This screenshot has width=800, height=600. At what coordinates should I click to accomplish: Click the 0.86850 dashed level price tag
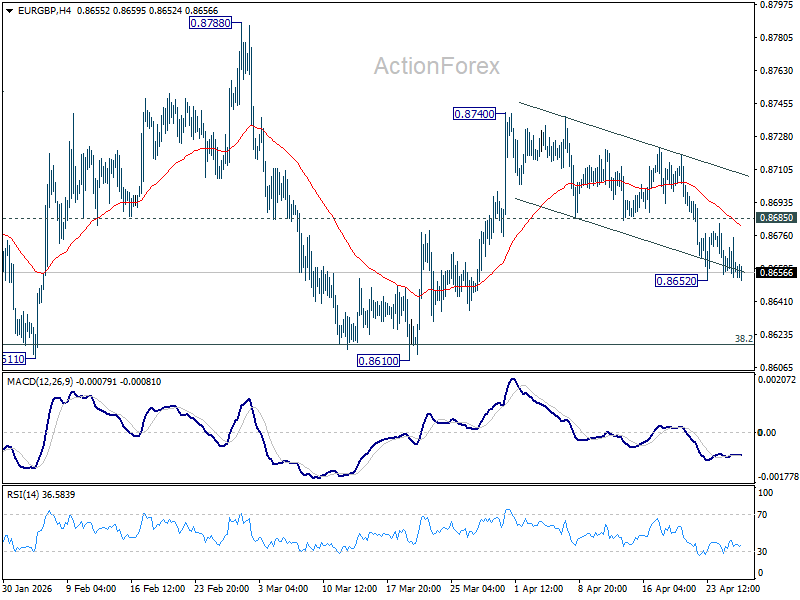tap(777, 218)
